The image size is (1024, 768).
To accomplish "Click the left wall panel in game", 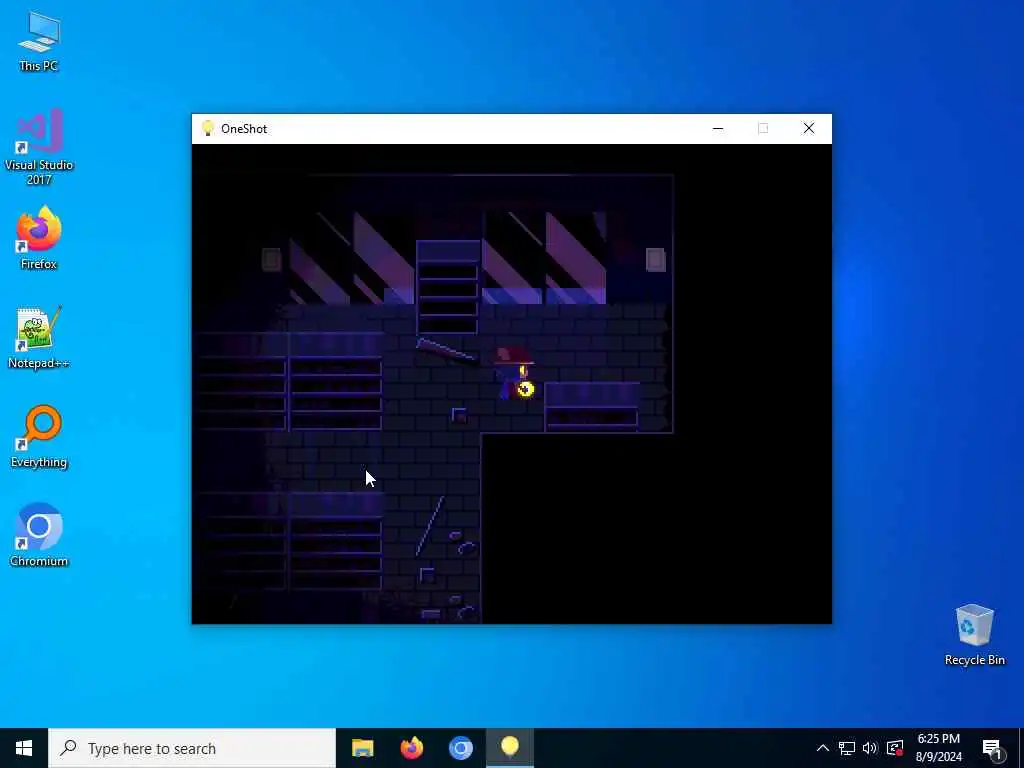I will [272, 259].
